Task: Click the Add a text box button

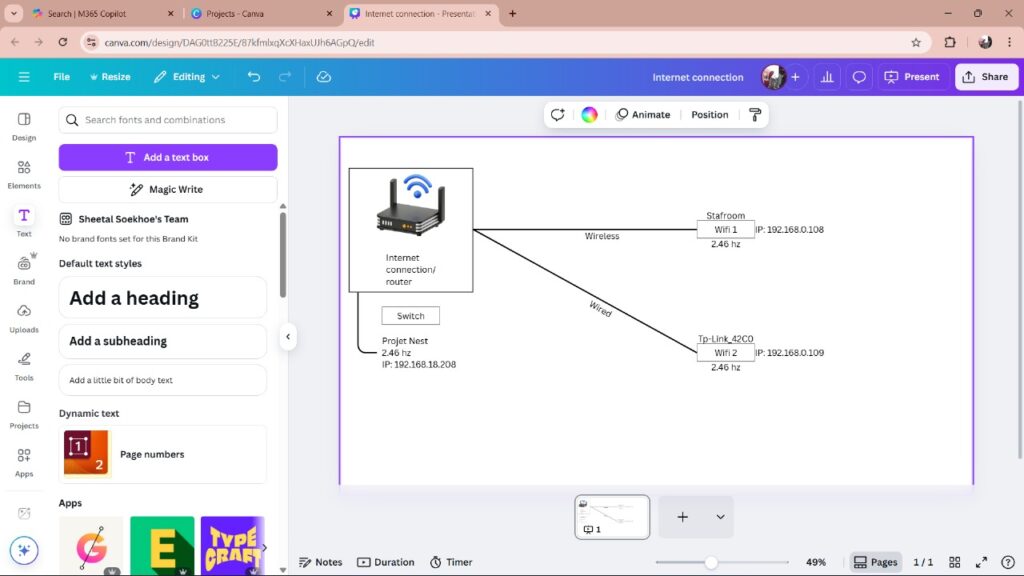Action: (168, 157)
